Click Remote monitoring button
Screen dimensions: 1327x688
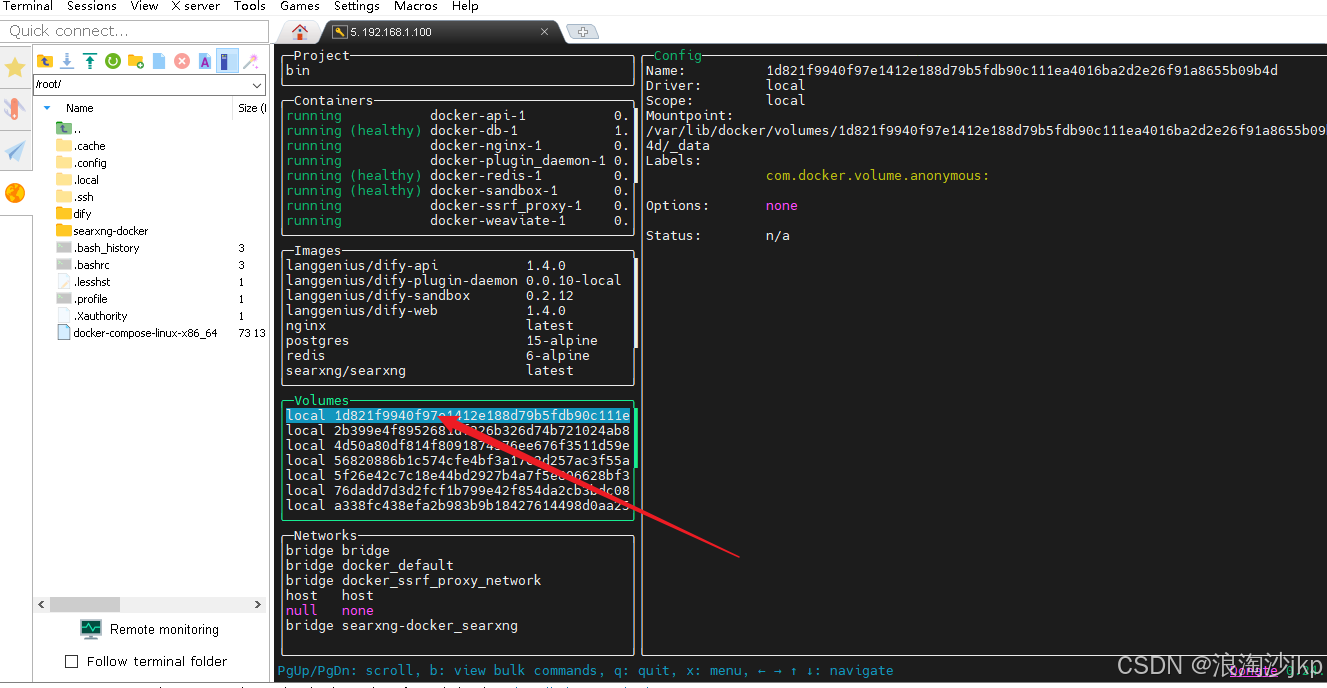(x=150, y=629)
